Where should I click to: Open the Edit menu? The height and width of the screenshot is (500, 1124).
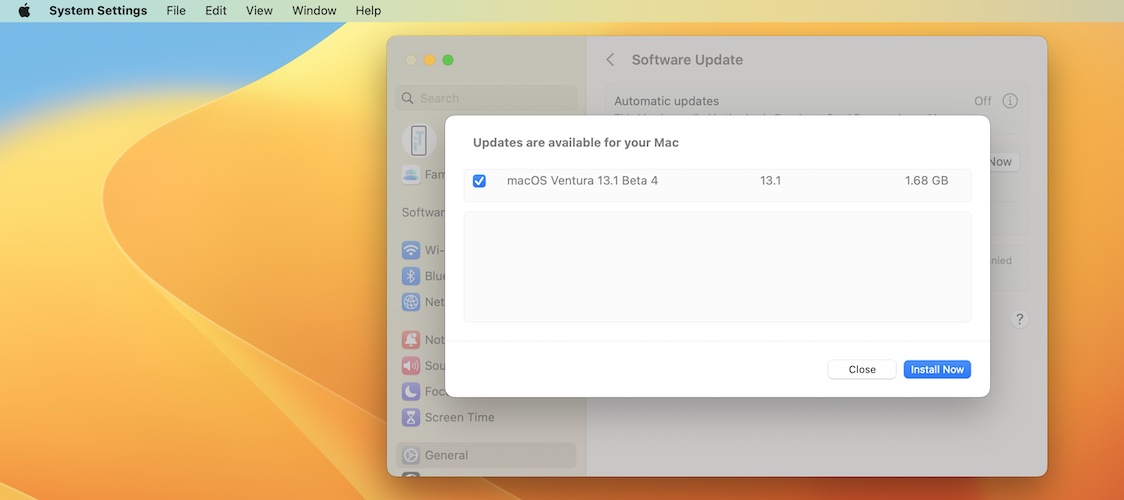[216, 11]
